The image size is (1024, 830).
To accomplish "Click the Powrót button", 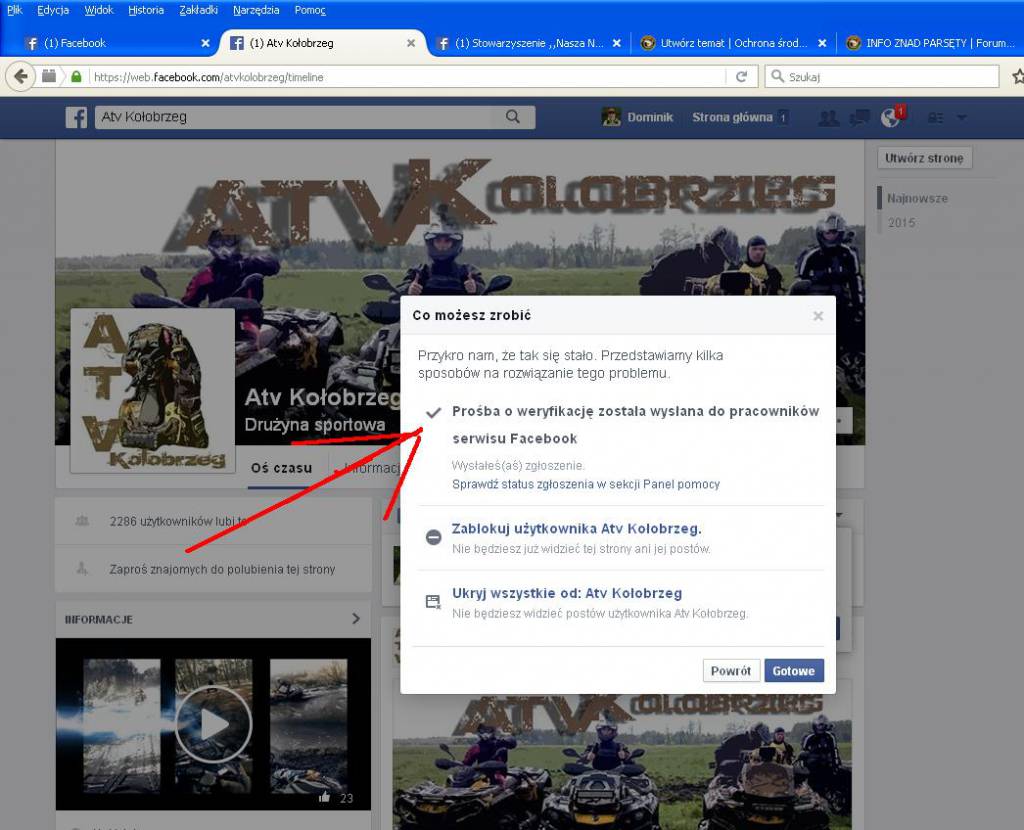I will 731,671.
